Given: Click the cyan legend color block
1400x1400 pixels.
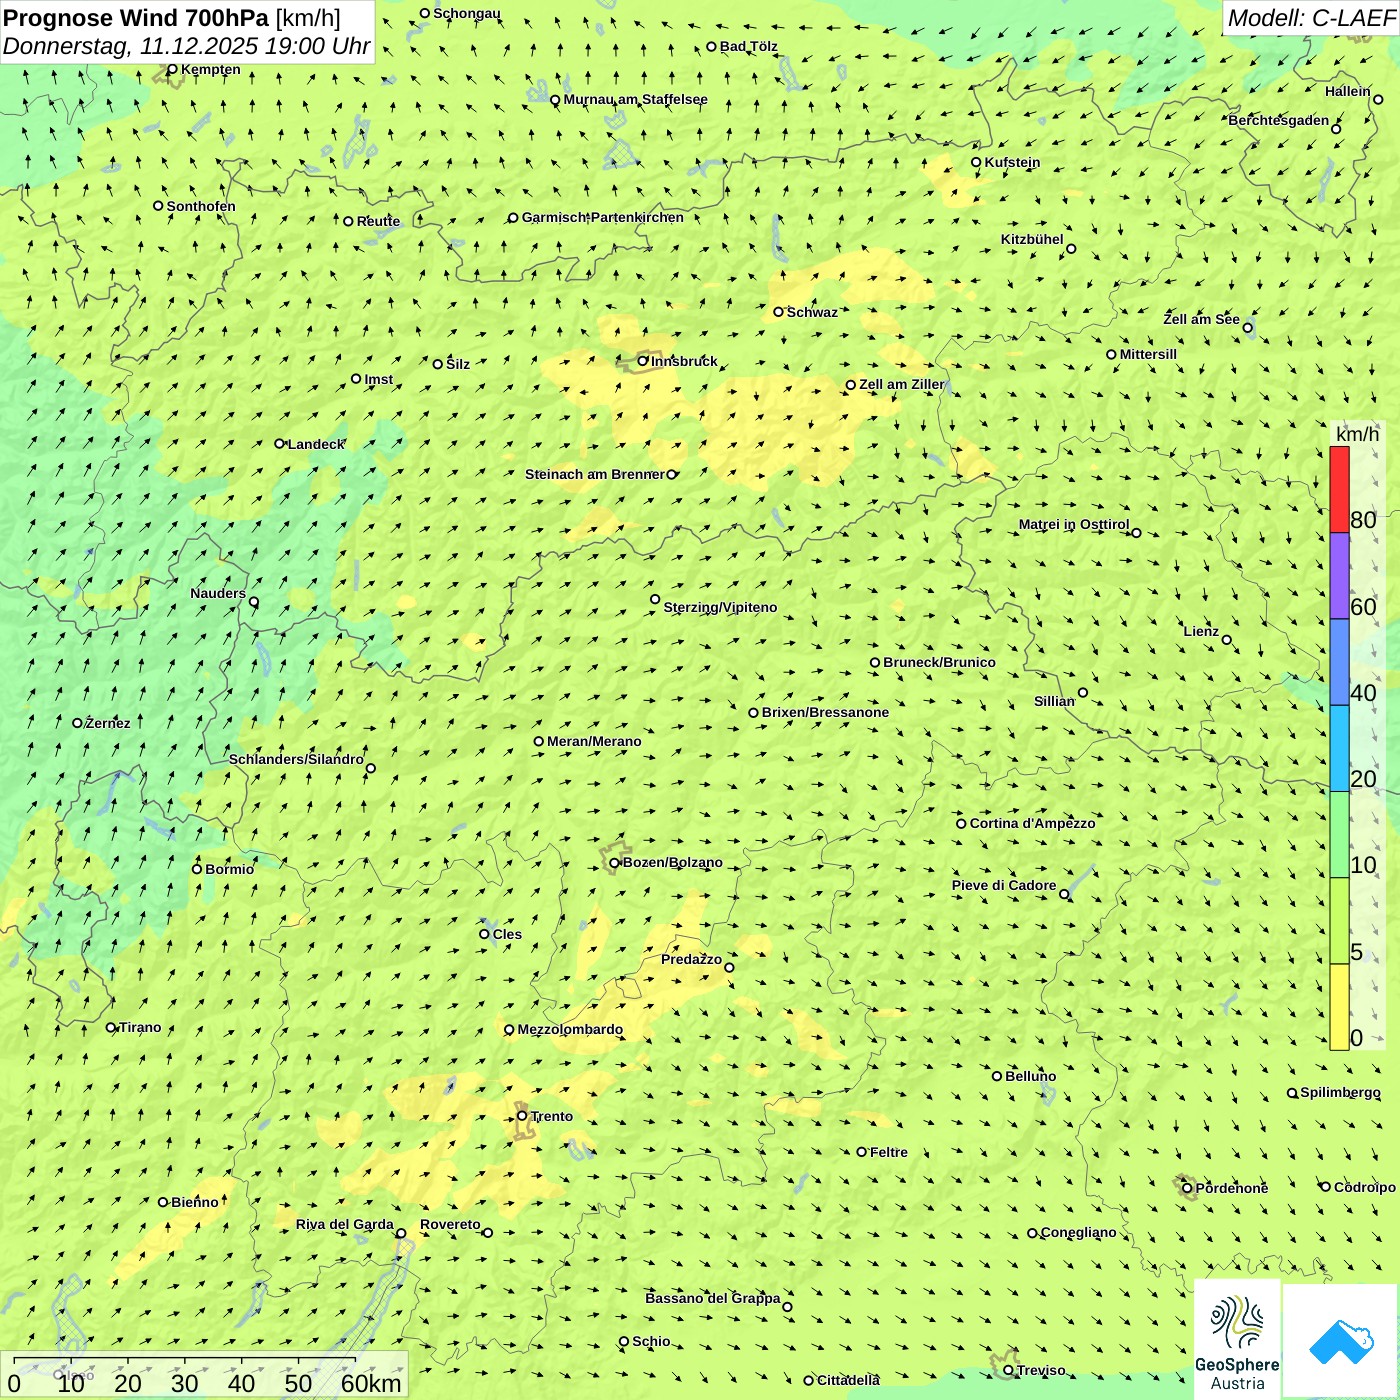Looking at the screenshot, I should tap(1339, 748).
